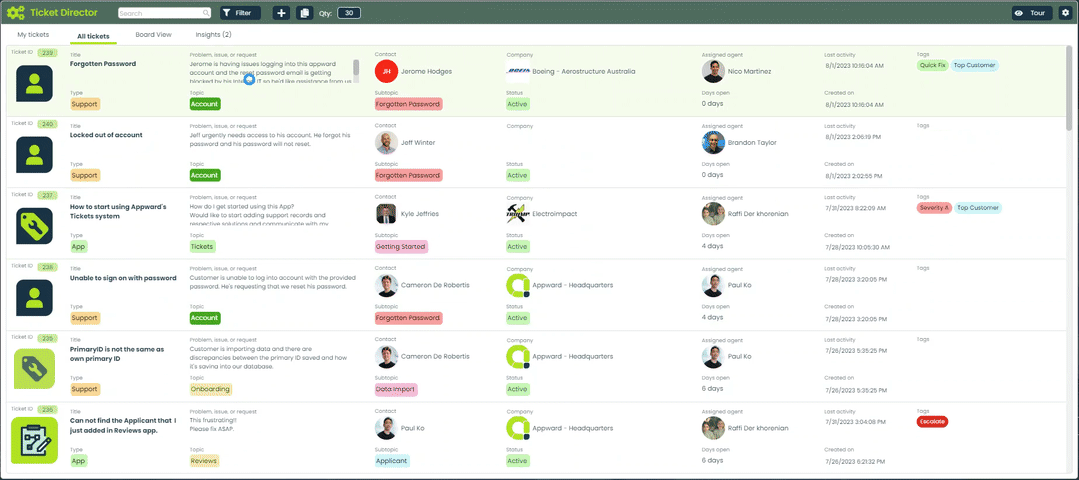The image size is (1079, 480).
Task: Click the clipboard icon for ticket 236
Action: coord(34,440)
